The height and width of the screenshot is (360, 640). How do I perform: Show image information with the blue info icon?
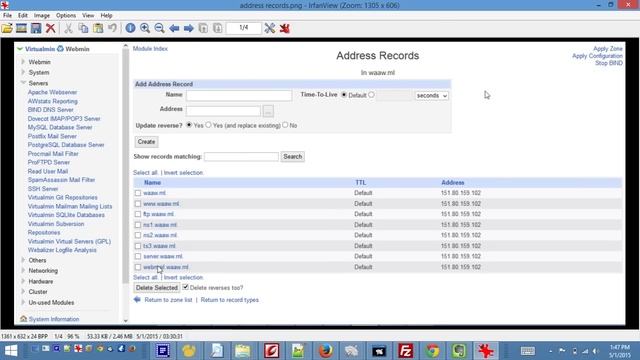tap(130, 28)
